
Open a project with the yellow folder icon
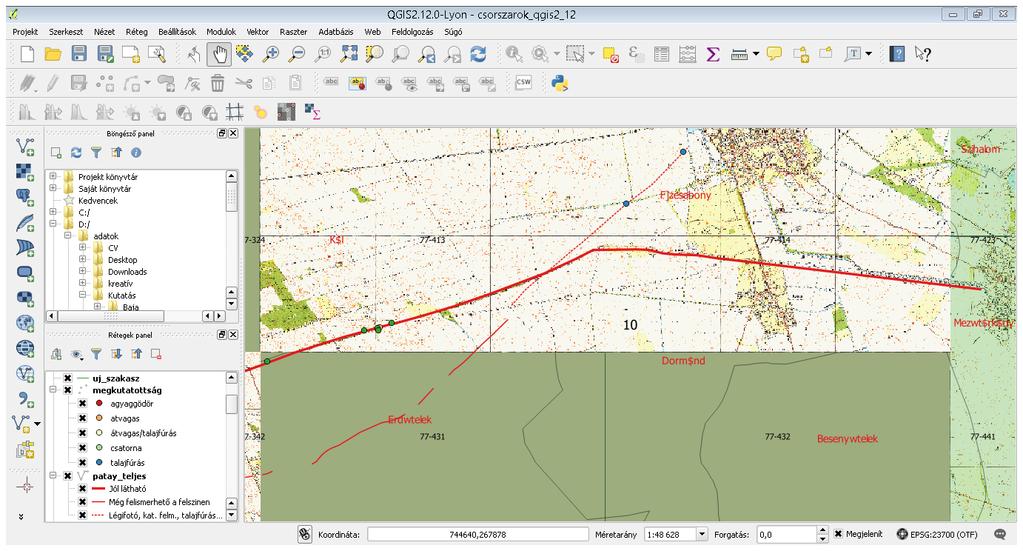(x=53, y=54)
